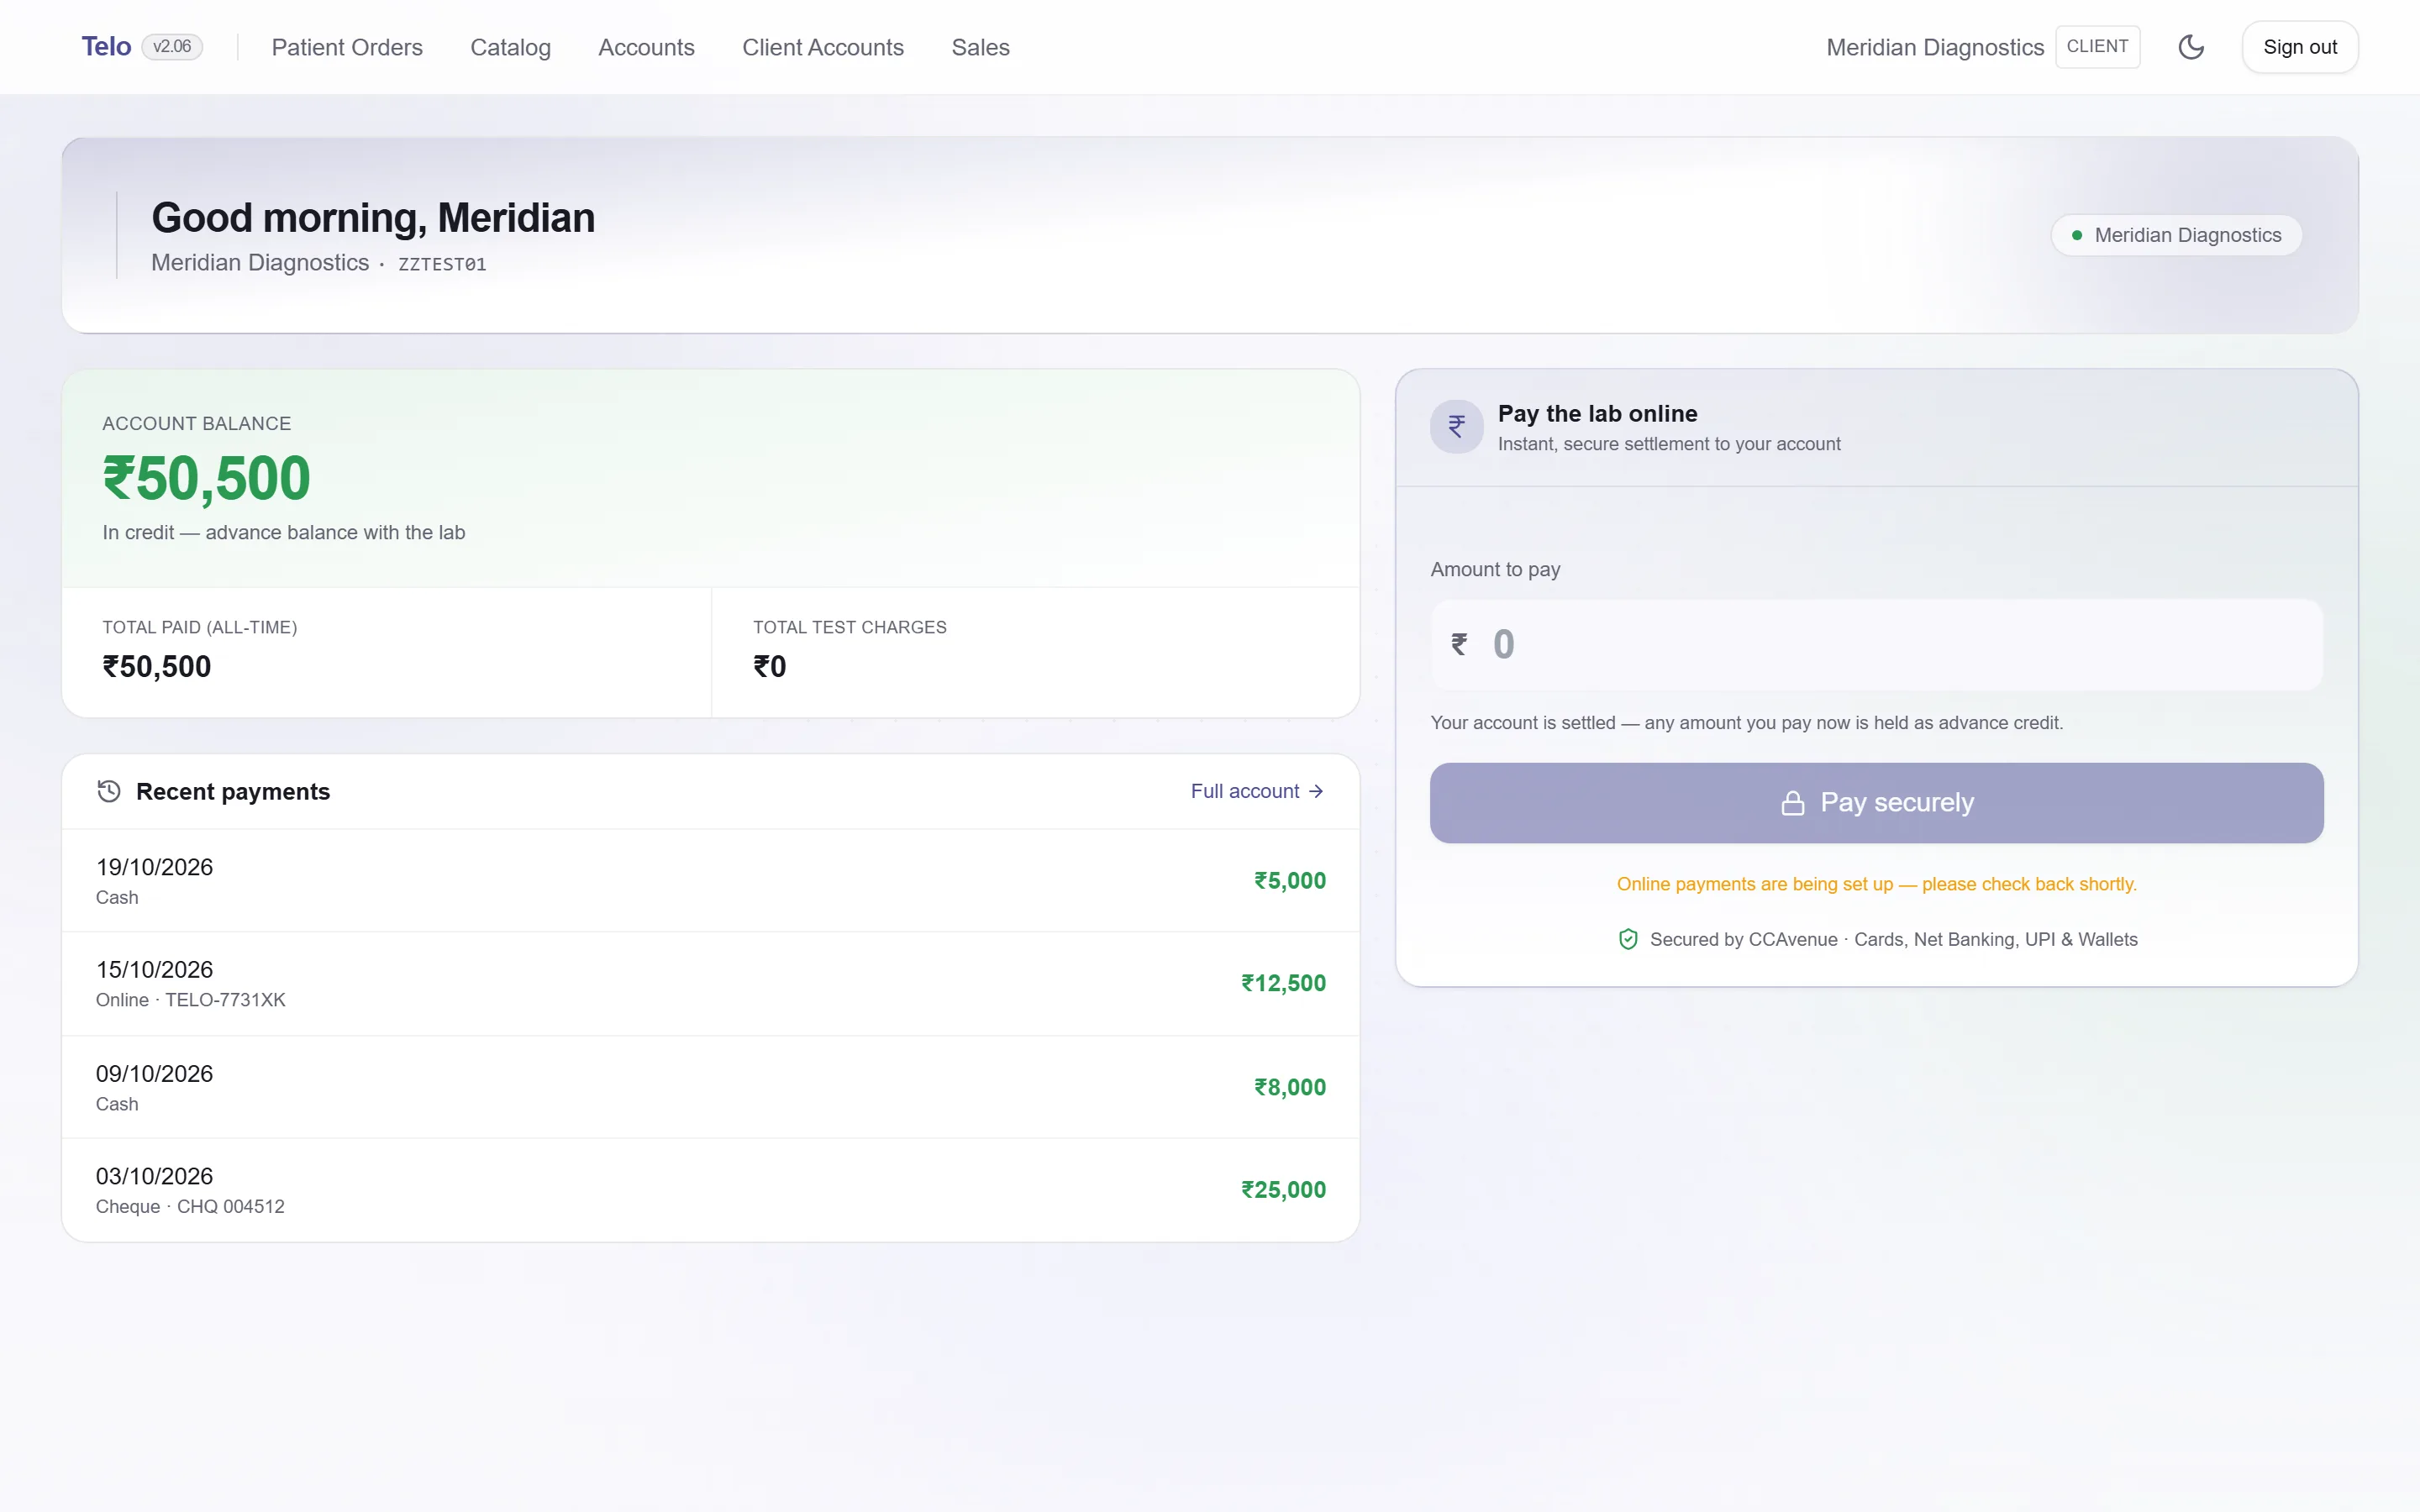Viewport: 2420px width, 1512px height.
Task: Click the Total Test Charges ₹0 value
Action: pyautogui.click(x=769, y=667)
